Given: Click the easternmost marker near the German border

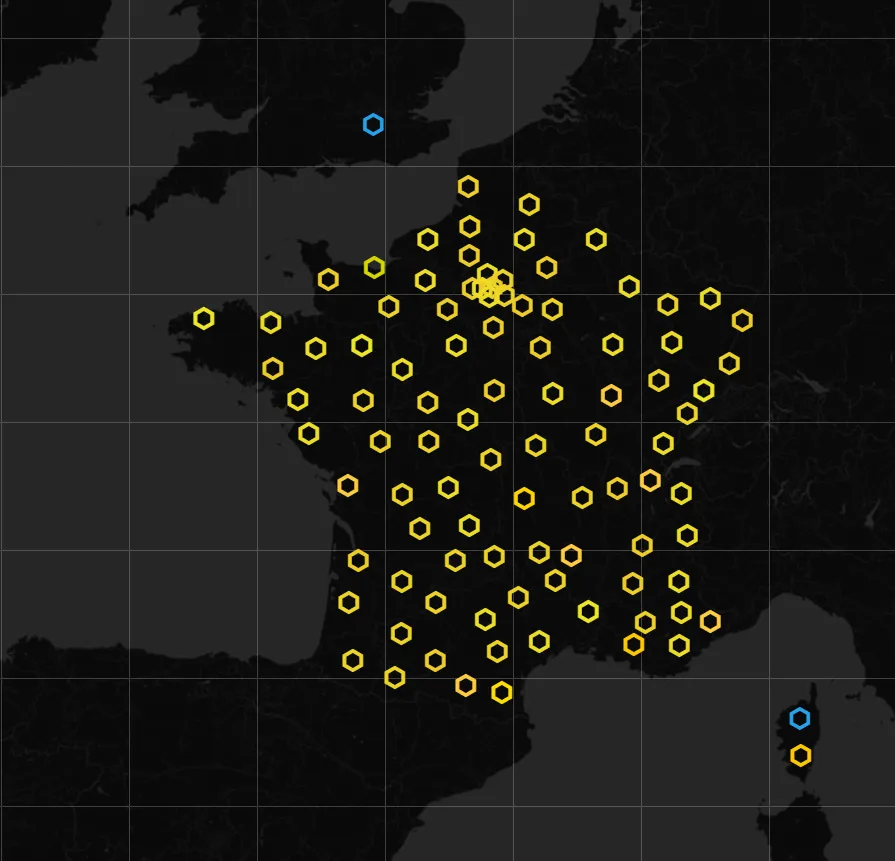Looking at the screenshot, I should [x=744, y=321].
